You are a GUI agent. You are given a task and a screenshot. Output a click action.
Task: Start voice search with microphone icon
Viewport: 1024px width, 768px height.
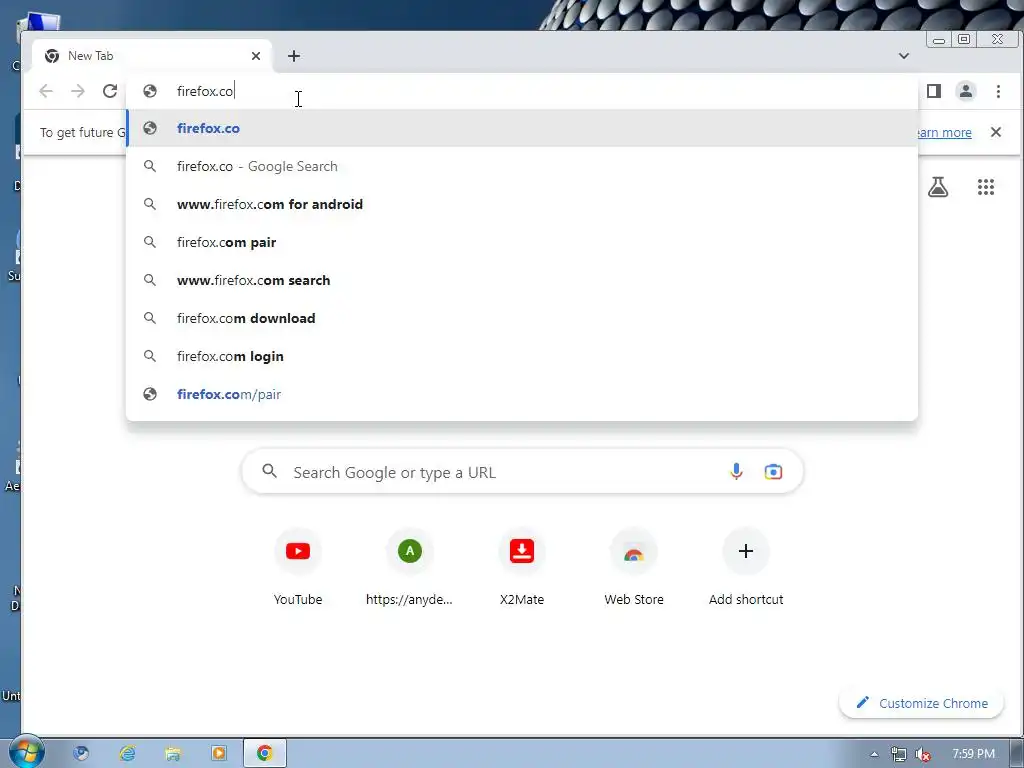(x=736, y=472)
